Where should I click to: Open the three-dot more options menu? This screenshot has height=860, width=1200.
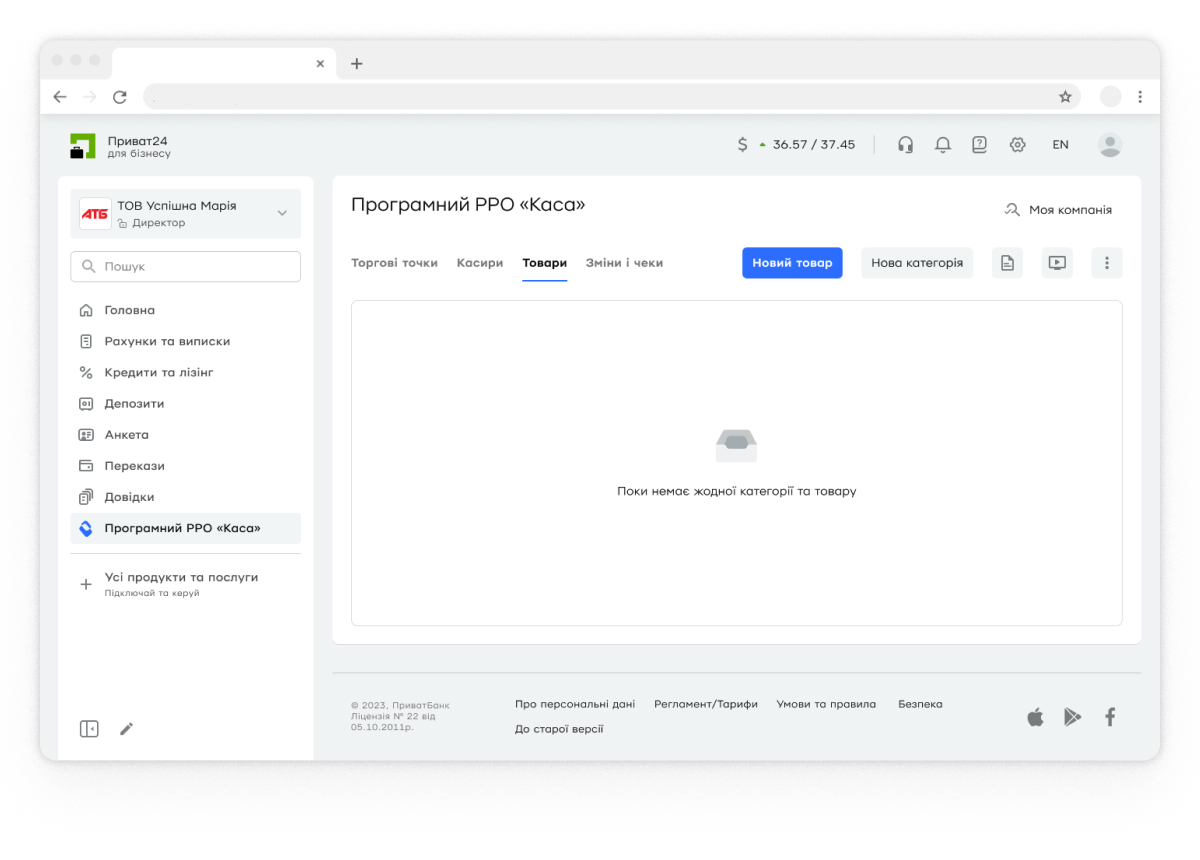coord(1106,263)
